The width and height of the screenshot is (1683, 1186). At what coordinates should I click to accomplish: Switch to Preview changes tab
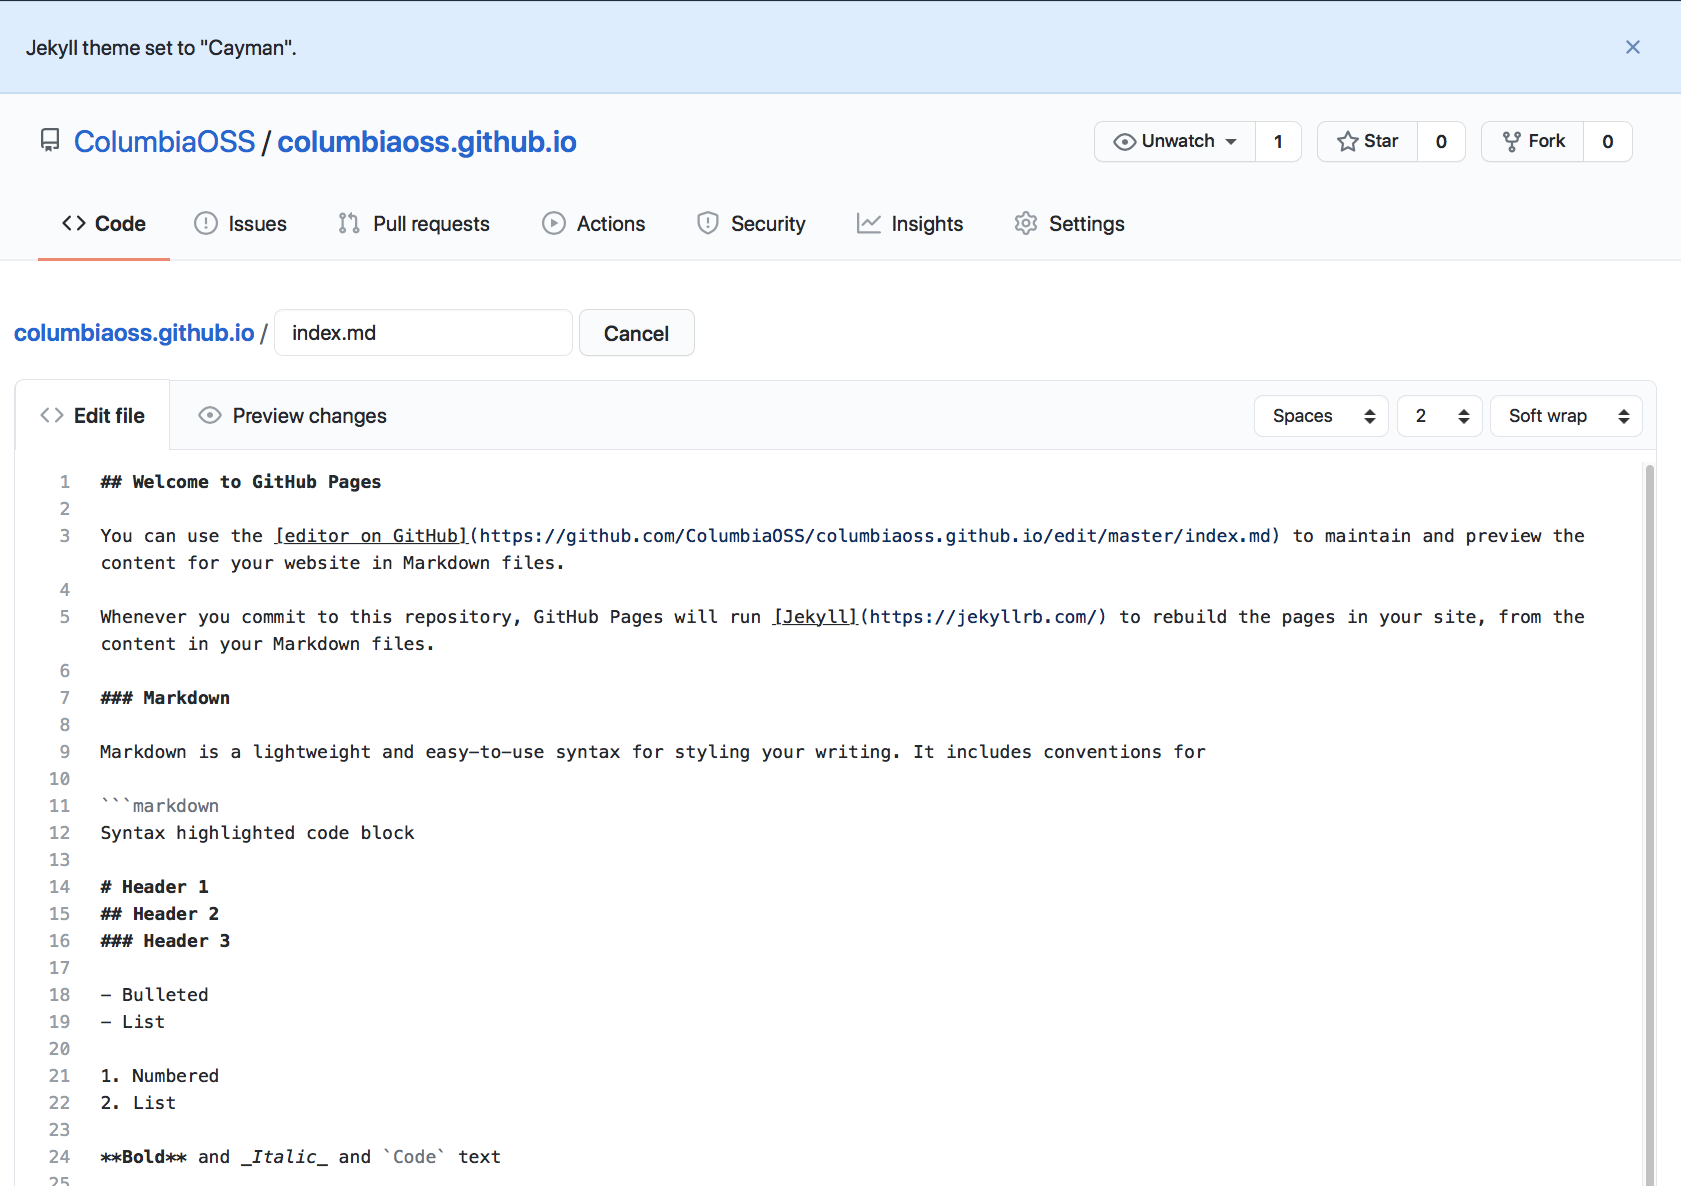[292, 416]
